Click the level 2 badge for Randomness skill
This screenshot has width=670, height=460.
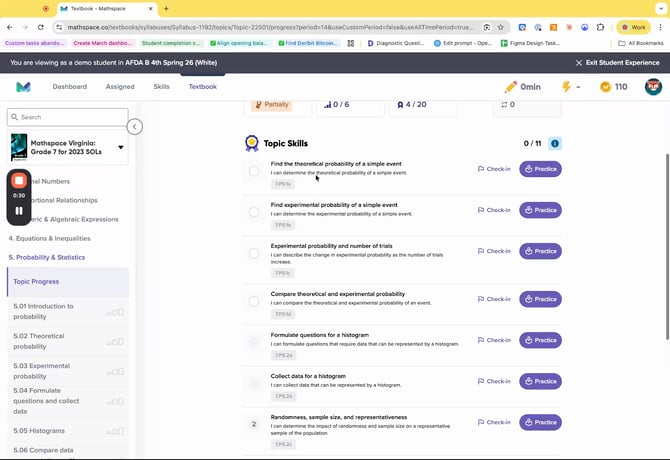[x=254, y=424]
